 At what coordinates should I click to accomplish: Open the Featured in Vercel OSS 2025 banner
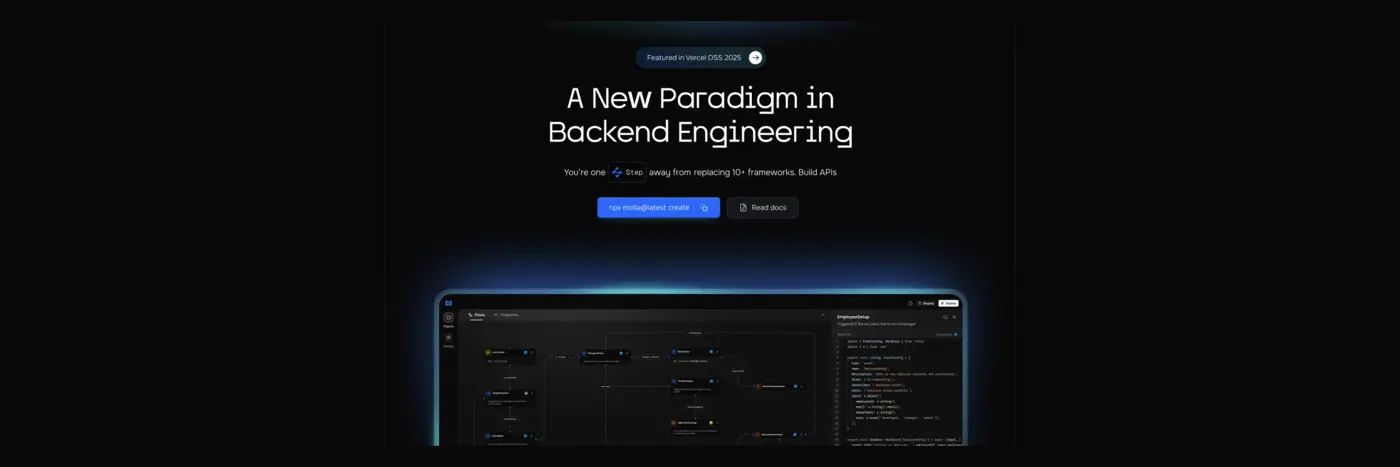pos(700,57)
